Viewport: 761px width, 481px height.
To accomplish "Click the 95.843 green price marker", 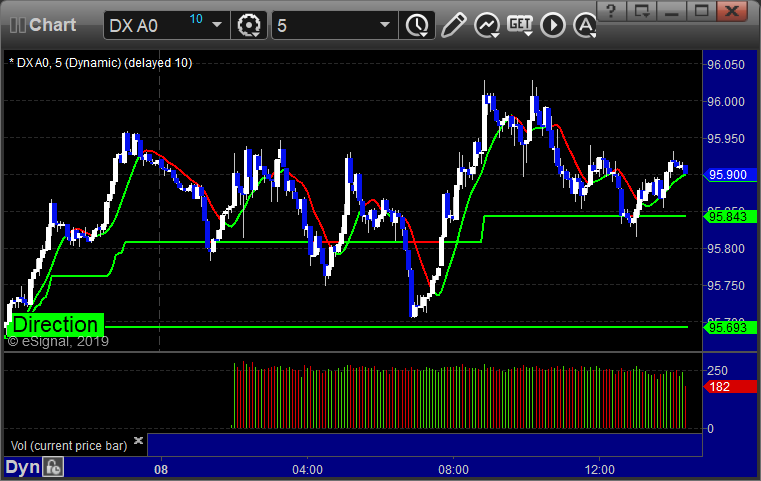I will pyautogui.click(x=730, y=216).
